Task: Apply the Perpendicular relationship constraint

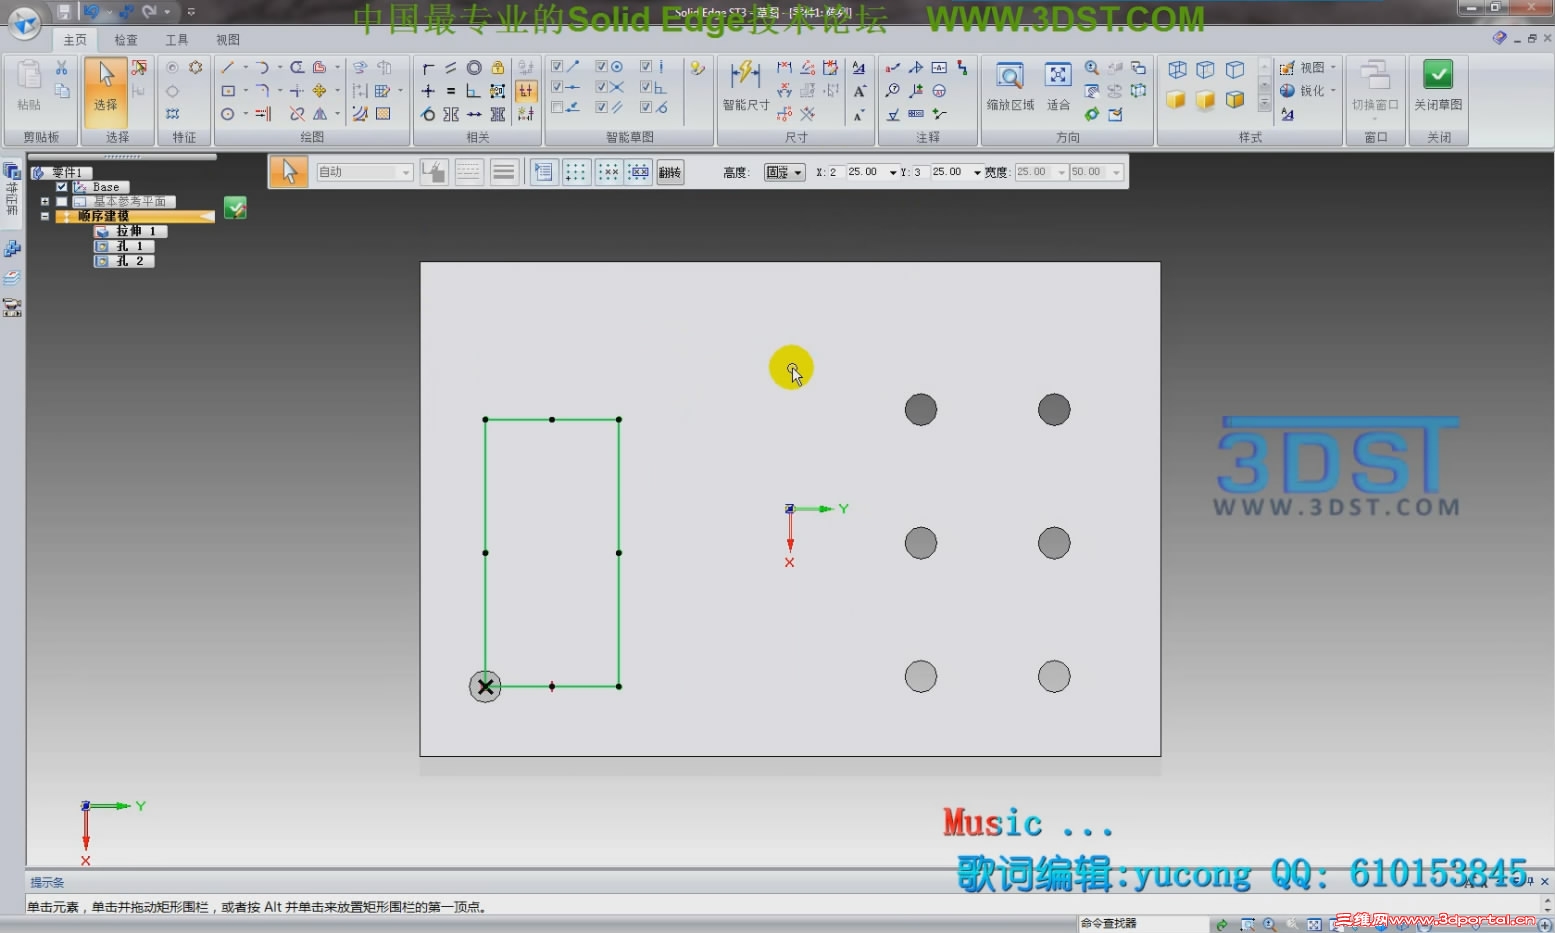Action: [474, 91]
